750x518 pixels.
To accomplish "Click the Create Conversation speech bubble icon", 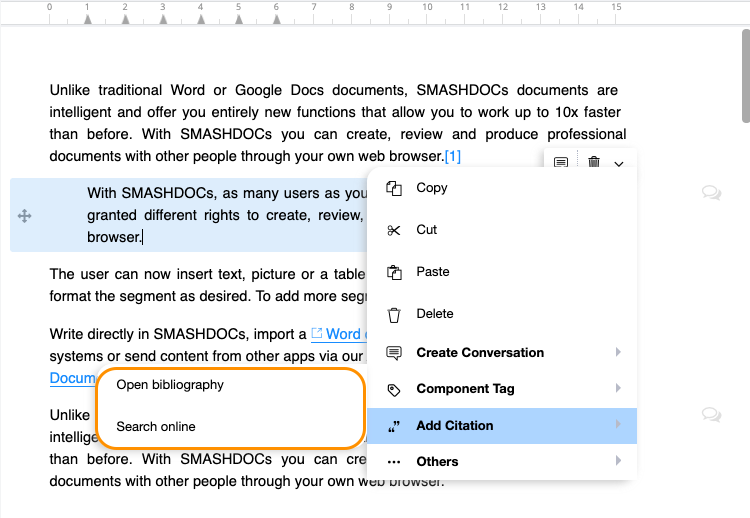I will pyautogui.click(x=394, y=353).
